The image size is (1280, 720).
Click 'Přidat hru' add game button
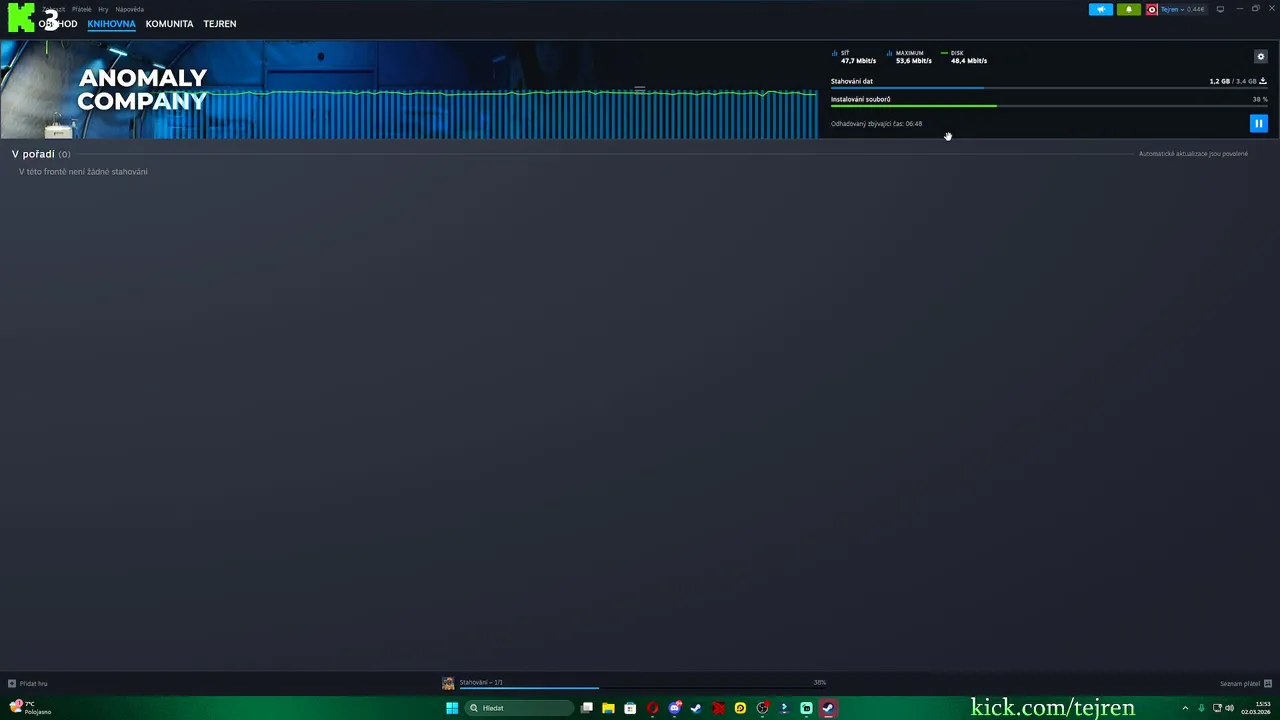click(27, 684)
